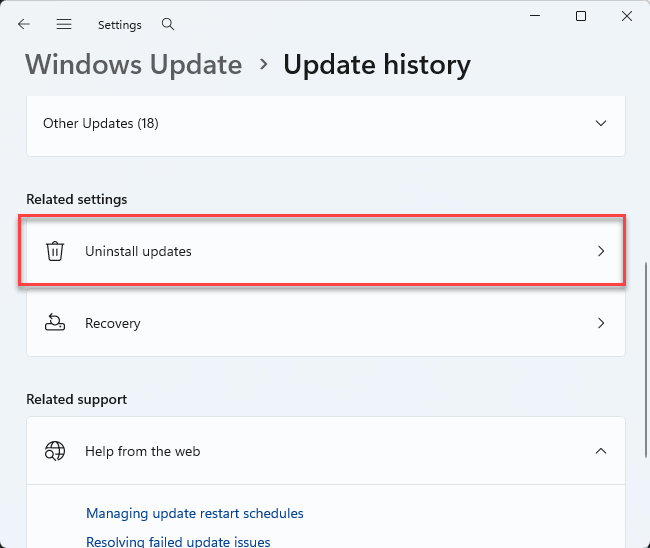The image size is (650, 548).
Task: Maximize the Settings window
Action: click(x=581, y=16)
